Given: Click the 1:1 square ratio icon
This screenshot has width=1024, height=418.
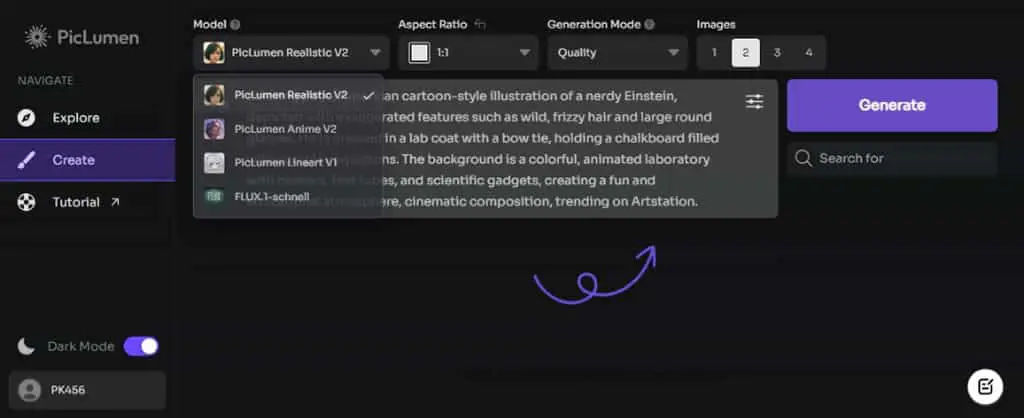Looking at the screenshot, I should (x=419, y=53).
